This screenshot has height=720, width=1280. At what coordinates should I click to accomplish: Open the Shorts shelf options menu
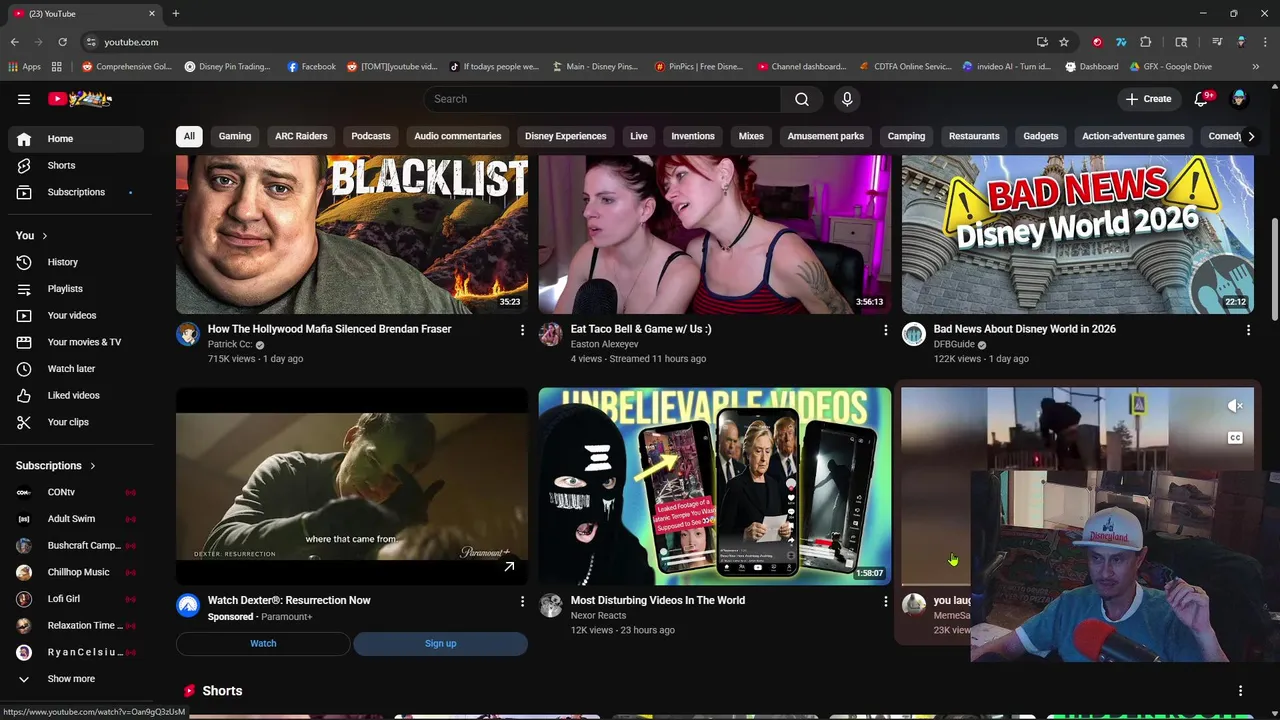coord(1240,691)
